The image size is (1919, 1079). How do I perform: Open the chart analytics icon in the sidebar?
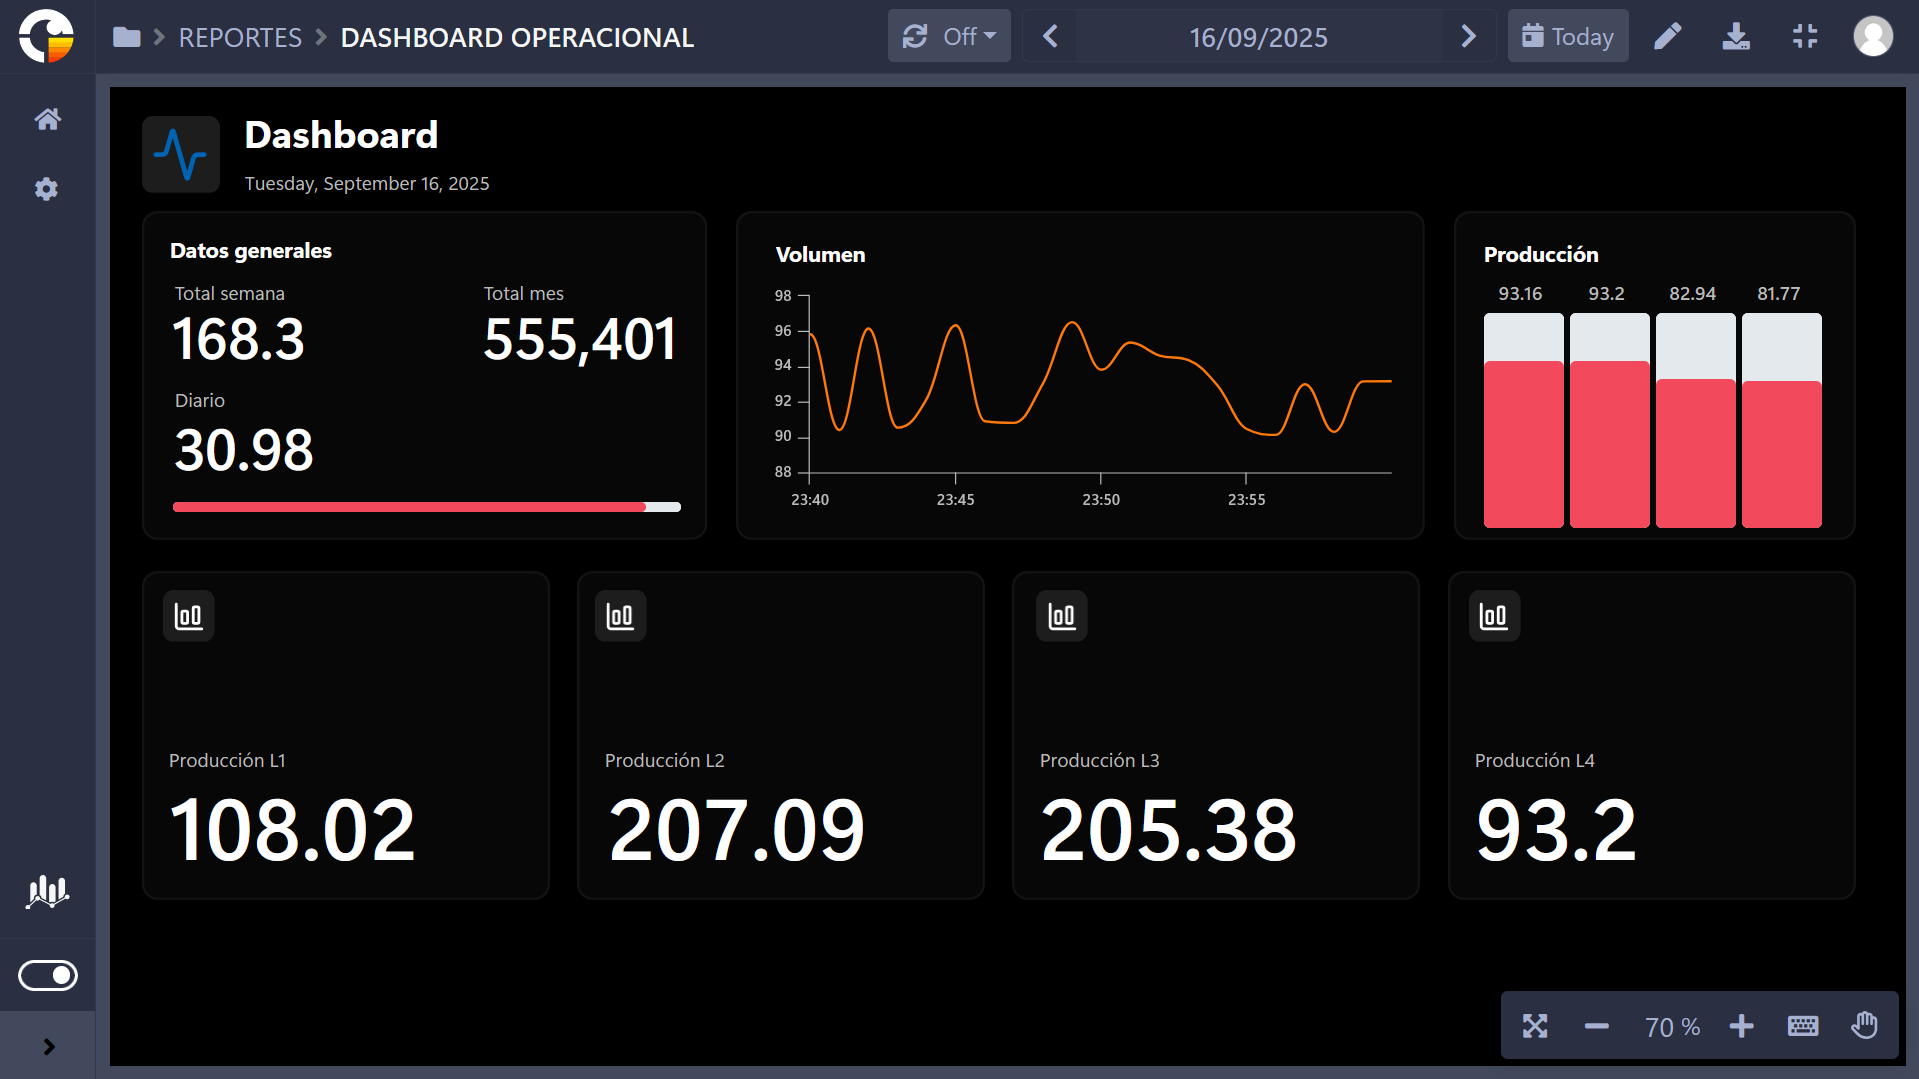pos(47,891)
